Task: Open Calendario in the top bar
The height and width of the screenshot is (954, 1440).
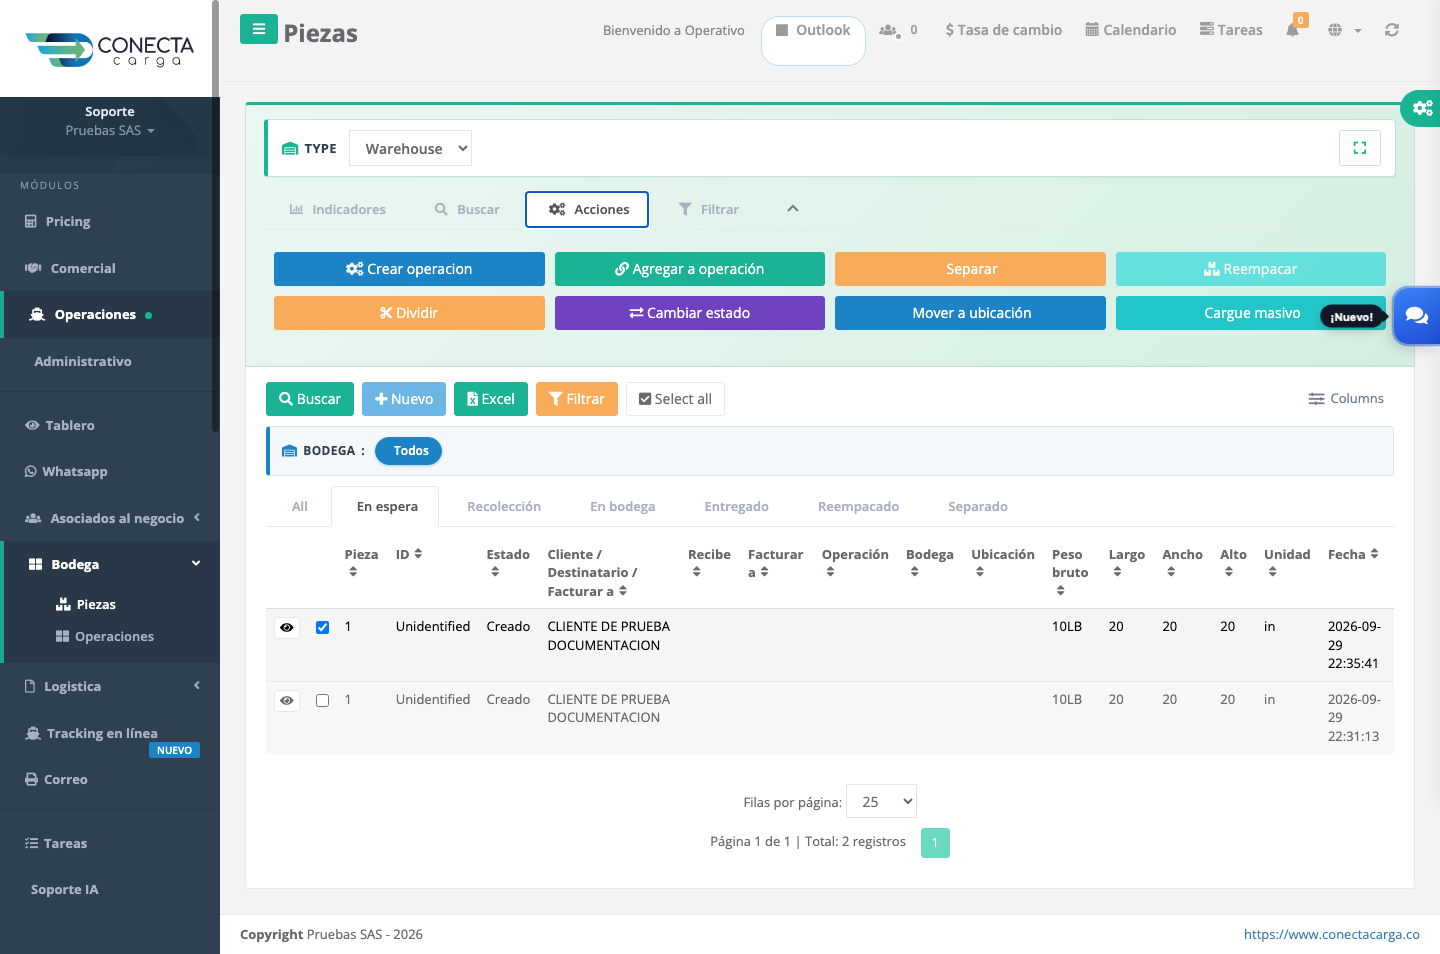Action: [1131, 30]
